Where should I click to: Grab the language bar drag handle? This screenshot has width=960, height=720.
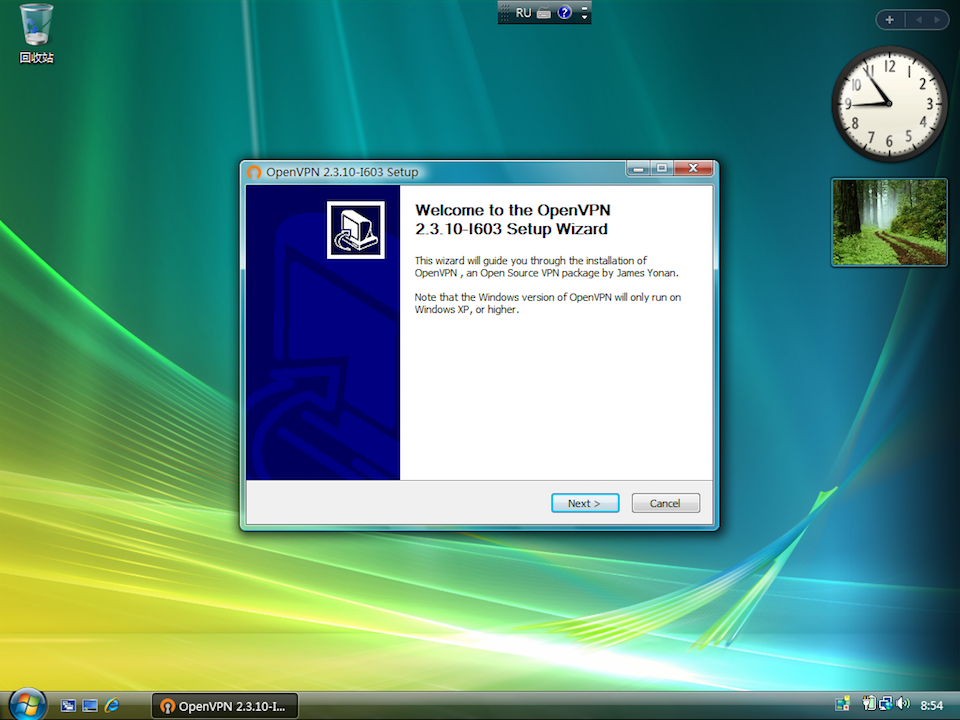(x=504, y=12)
